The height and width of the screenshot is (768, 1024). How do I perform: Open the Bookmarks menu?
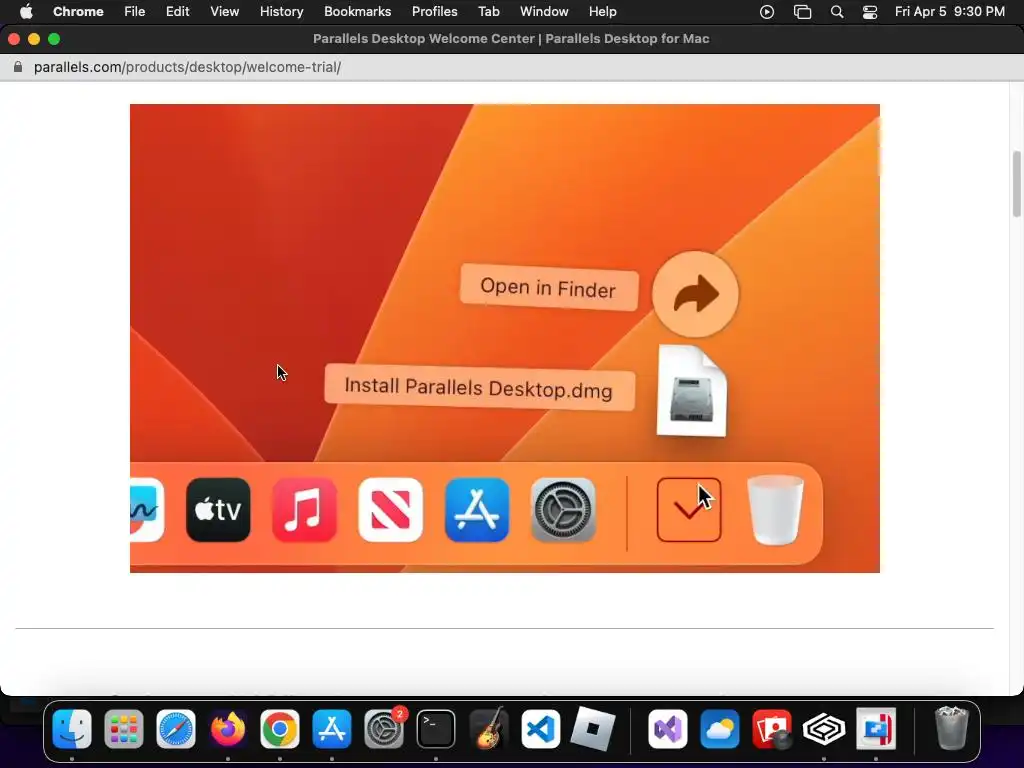point(357,12)
